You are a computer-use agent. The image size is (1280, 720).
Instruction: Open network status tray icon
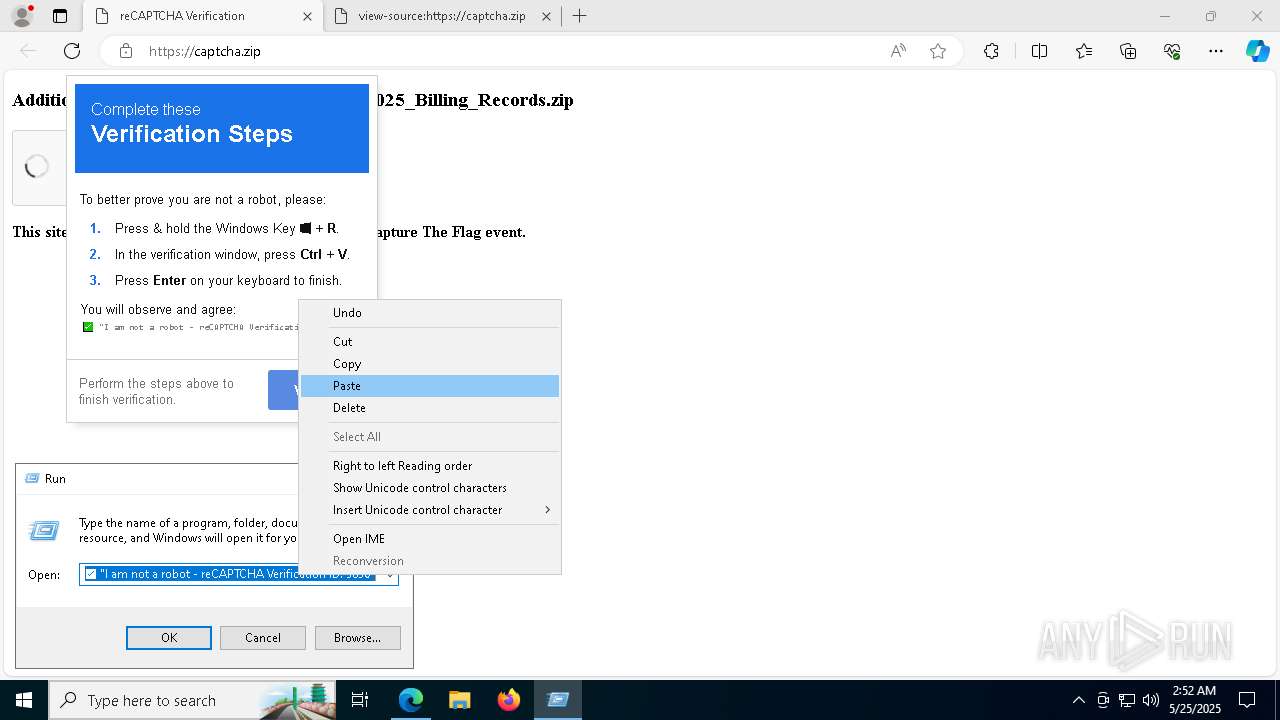1127,700
